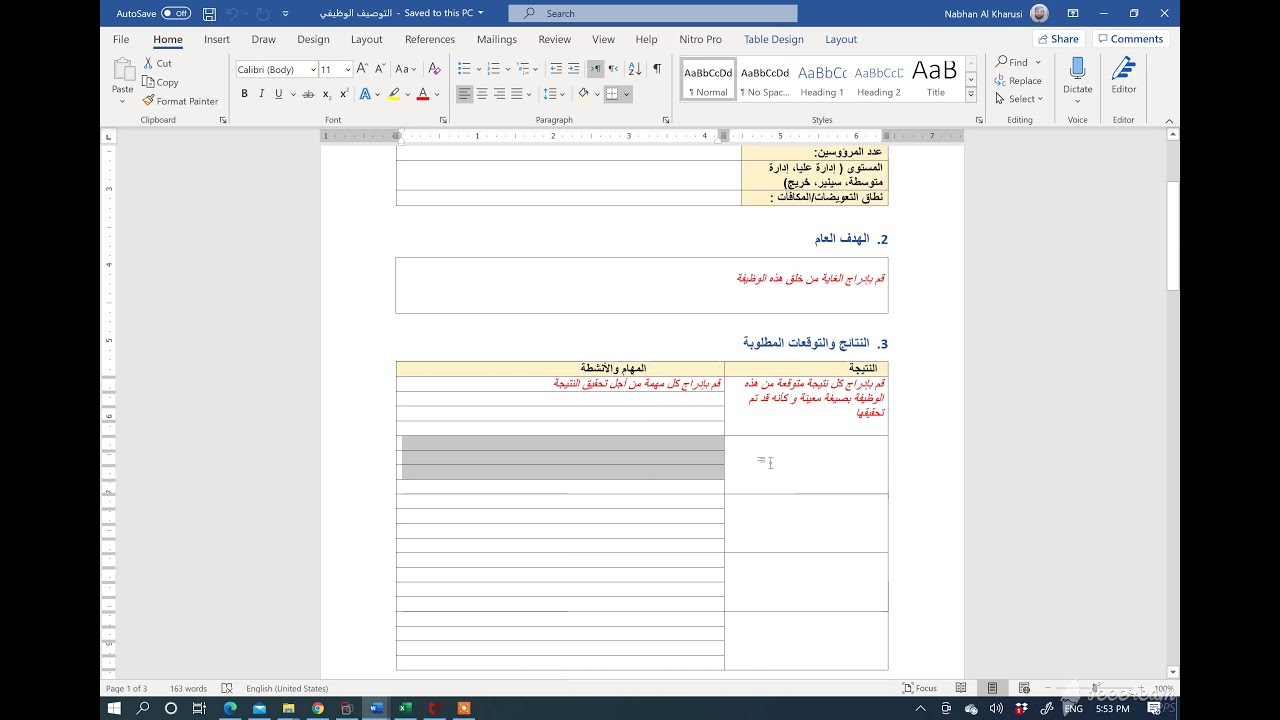Click the Cut scissors icon
This screenshot has height=720, width=1280.
tap(148, 63)
